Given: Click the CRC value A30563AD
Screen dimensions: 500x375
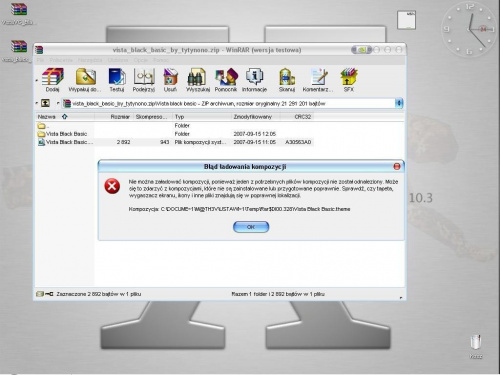Looking at the screenshot, I should point(298,142).
